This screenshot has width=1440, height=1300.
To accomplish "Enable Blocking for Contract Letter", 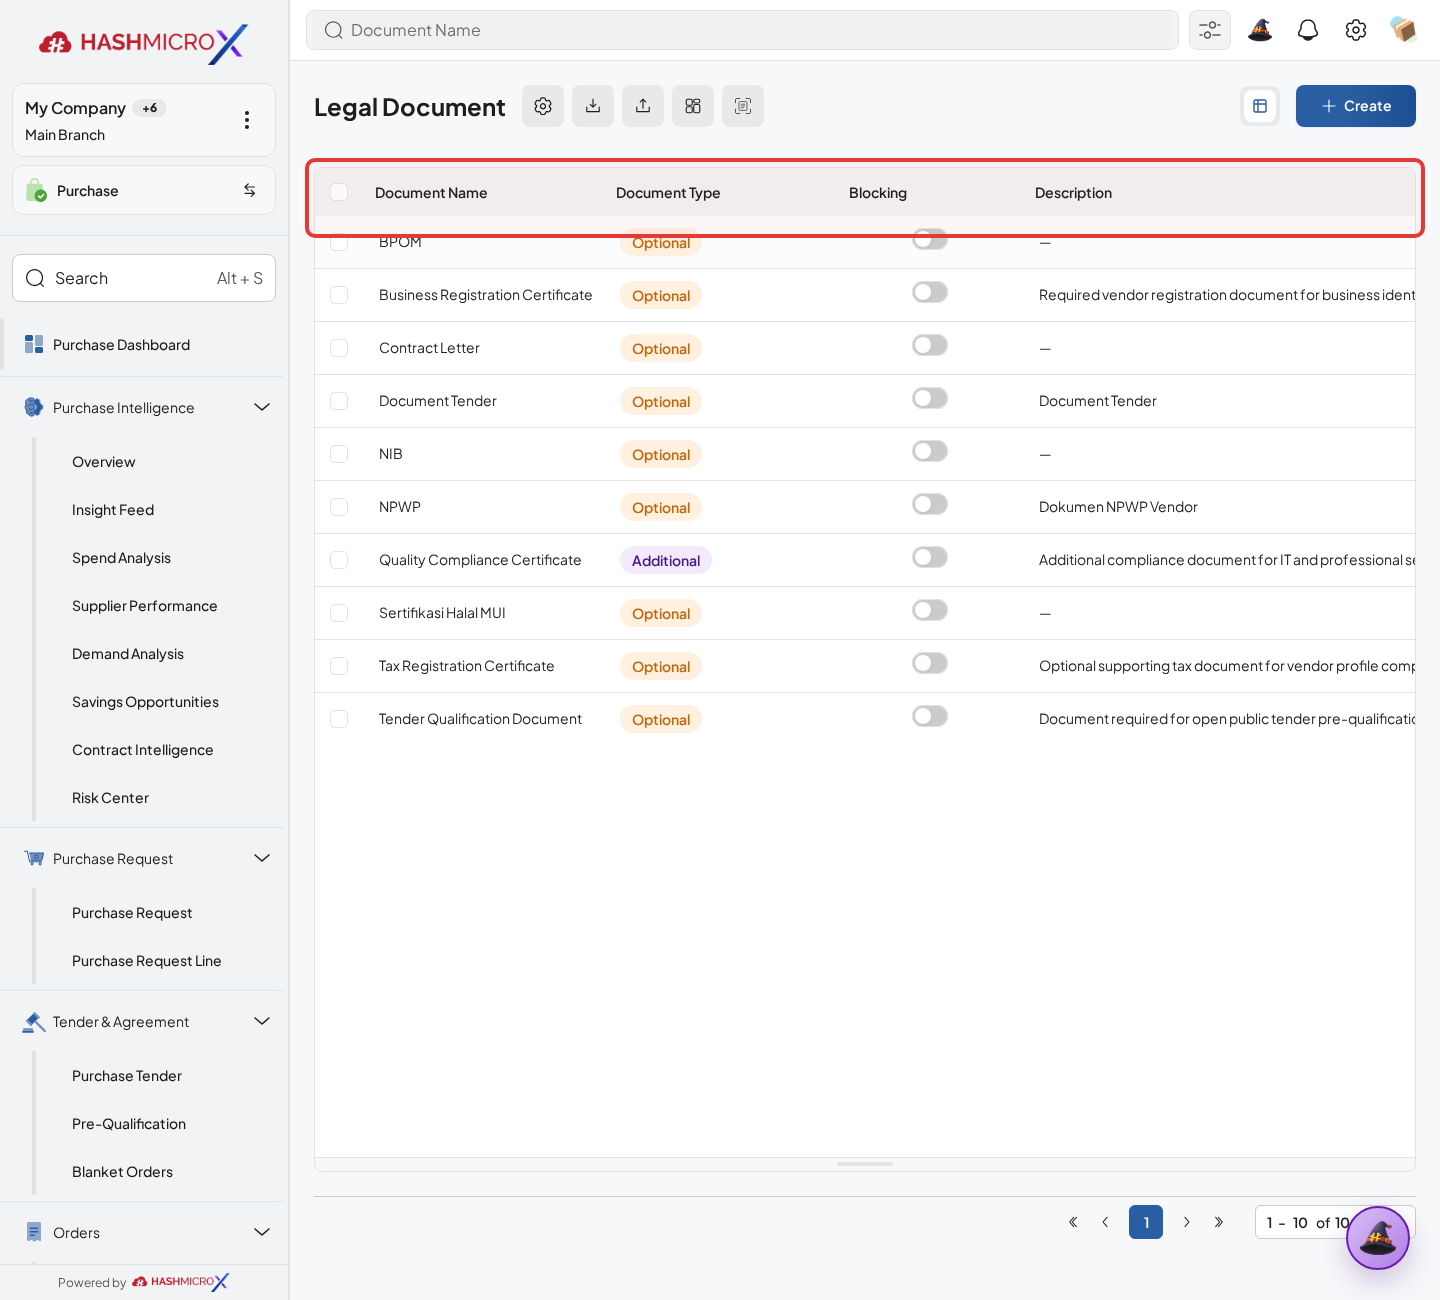I will point(930,345).
